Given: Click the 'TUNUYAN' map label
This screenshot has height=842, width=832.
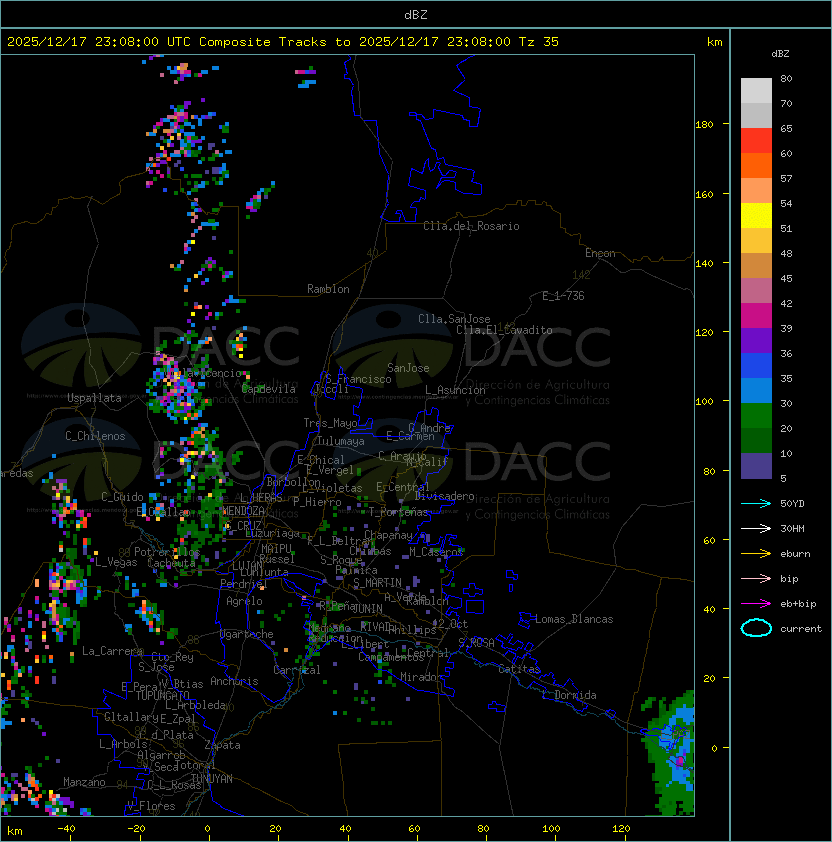Looking at the screenshot, I should click(x=212, y=779).
